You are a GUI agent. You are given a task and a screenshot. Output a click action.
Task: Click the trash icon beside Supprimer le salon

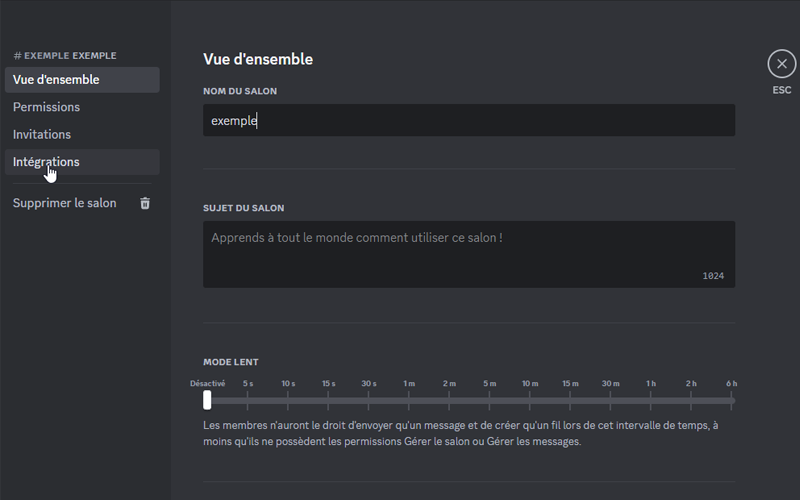[145, 203]
